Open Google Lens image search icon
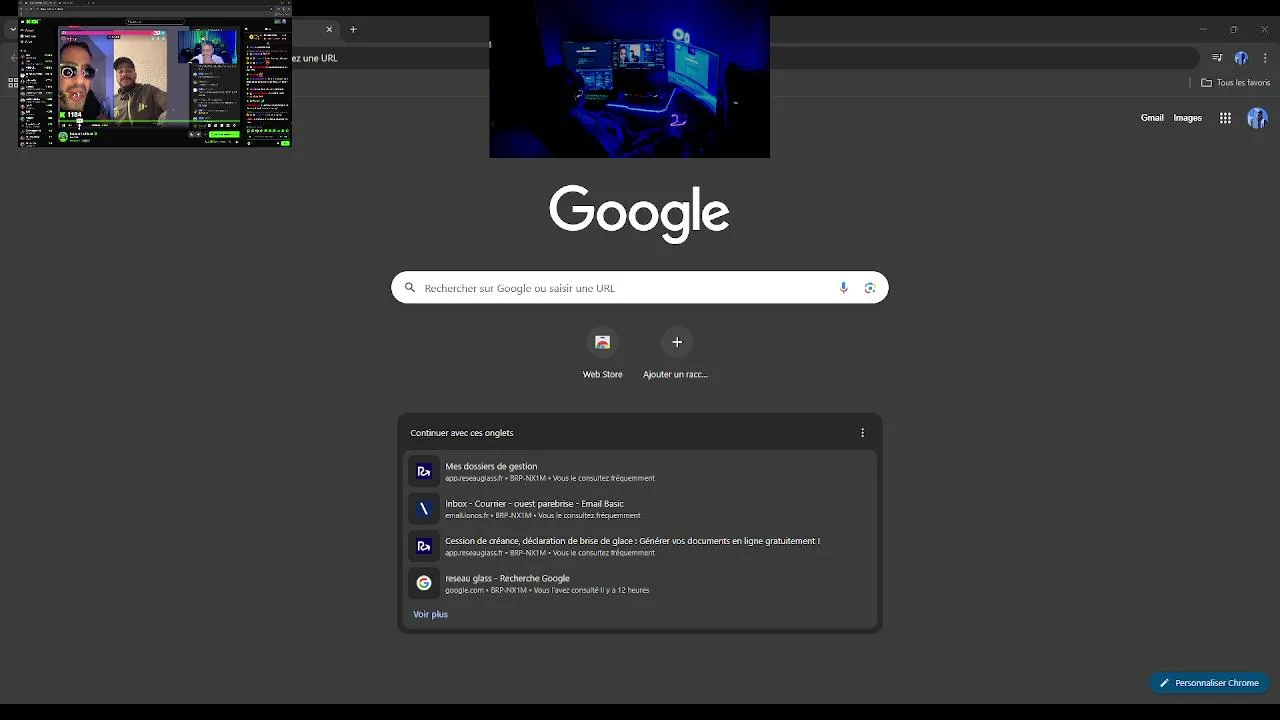Viewport: 1280px width, 720px height. pyautogui.click(x=870, y=288)
